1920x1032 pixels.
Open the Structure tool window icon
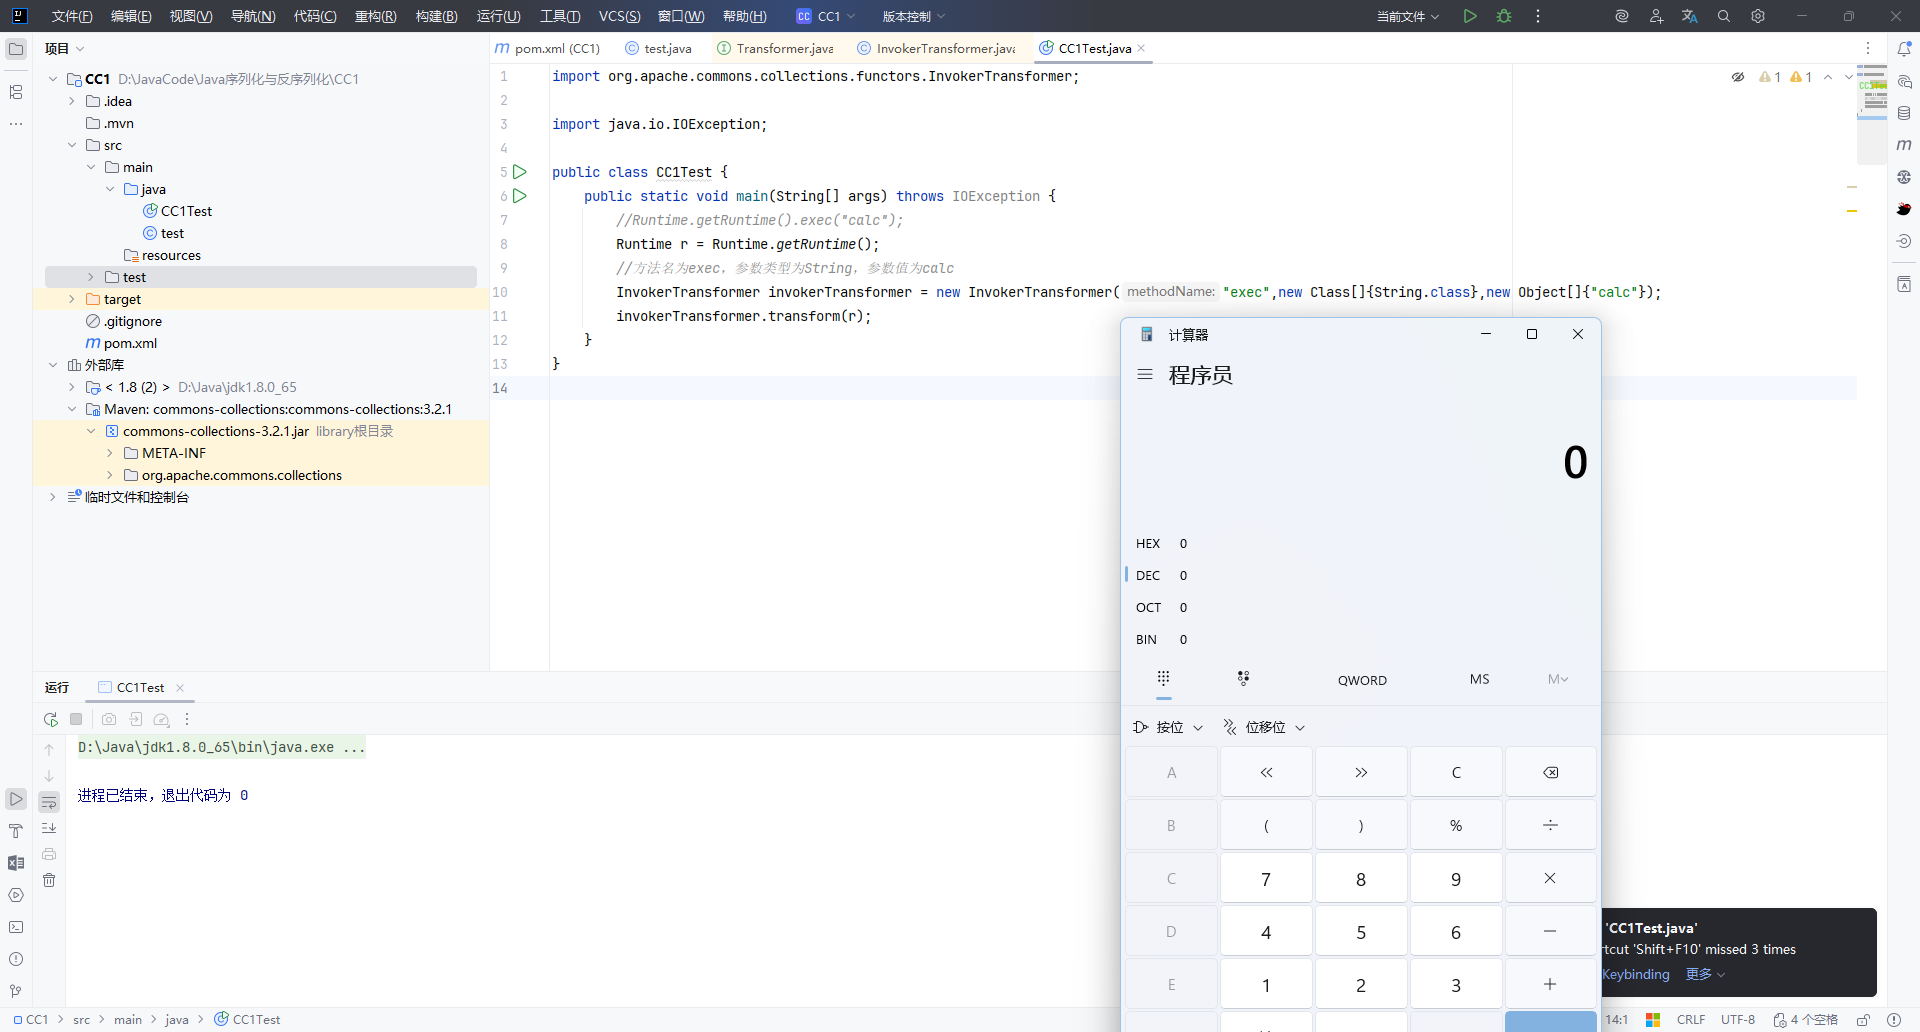(16, 92)
